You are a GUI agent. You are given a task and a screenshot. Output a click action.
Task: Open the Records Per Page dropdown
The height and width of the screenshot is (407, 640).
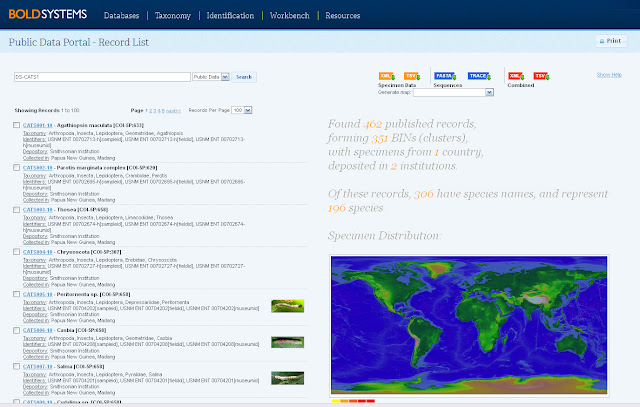[x=241, y=110]
